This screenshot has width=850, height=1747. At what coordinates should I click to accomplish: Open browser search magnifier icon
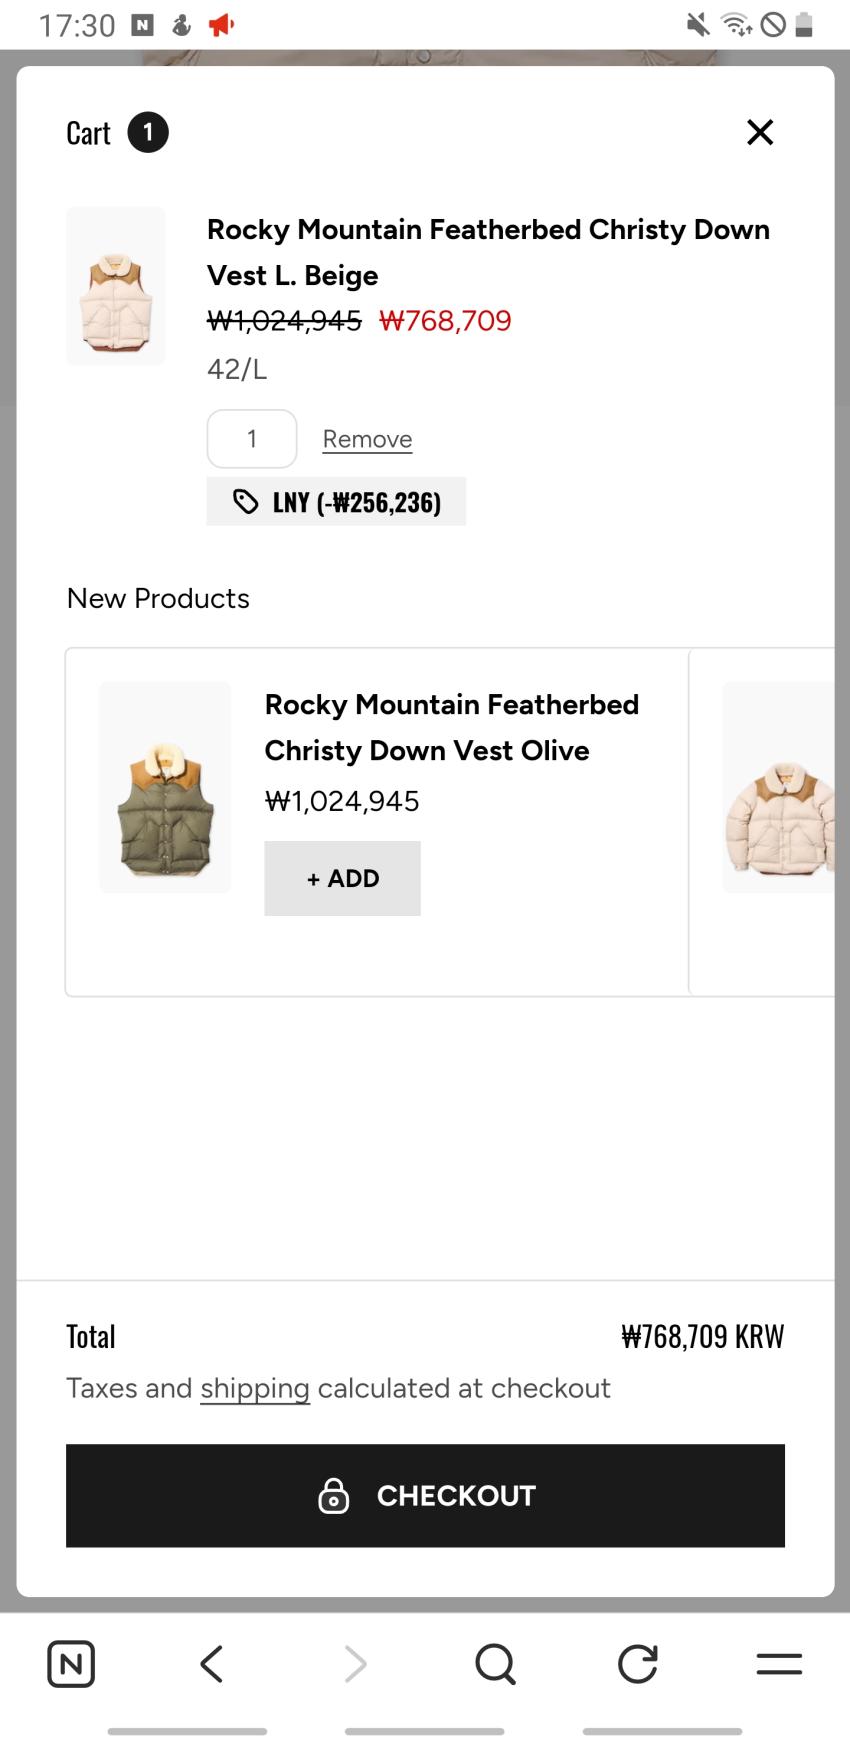495,1664
